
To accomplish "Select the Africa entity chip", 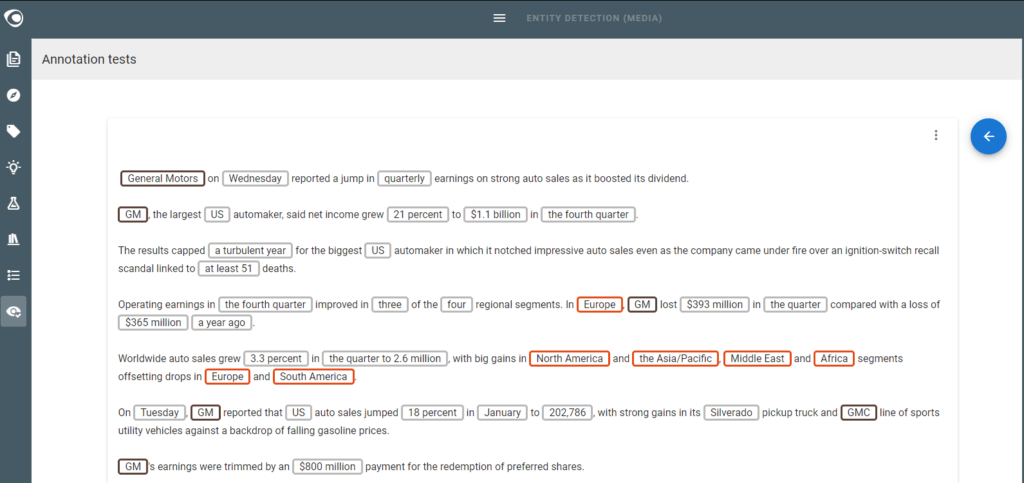I will coord(834,358).
